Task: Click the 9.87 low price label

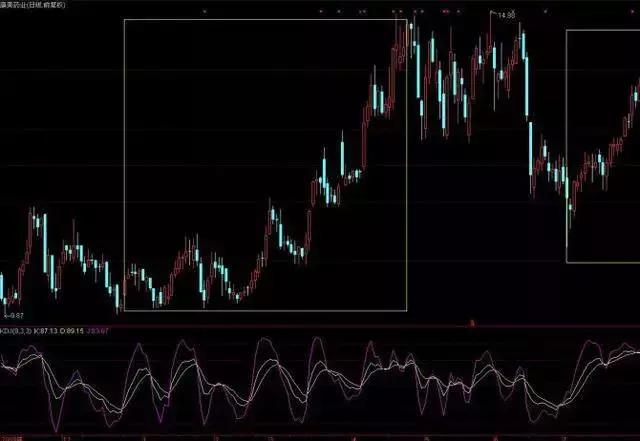Action: point(17,316)
